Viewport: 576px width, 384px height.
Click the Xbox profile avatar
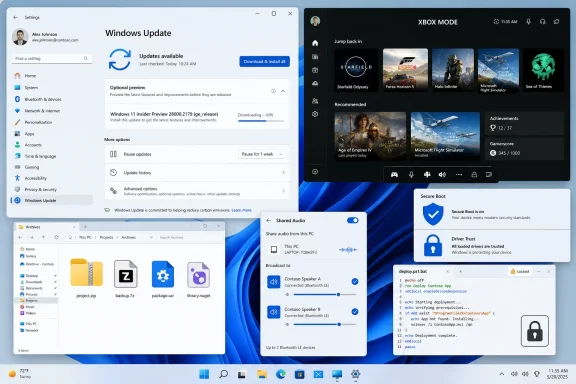[315, 21]
